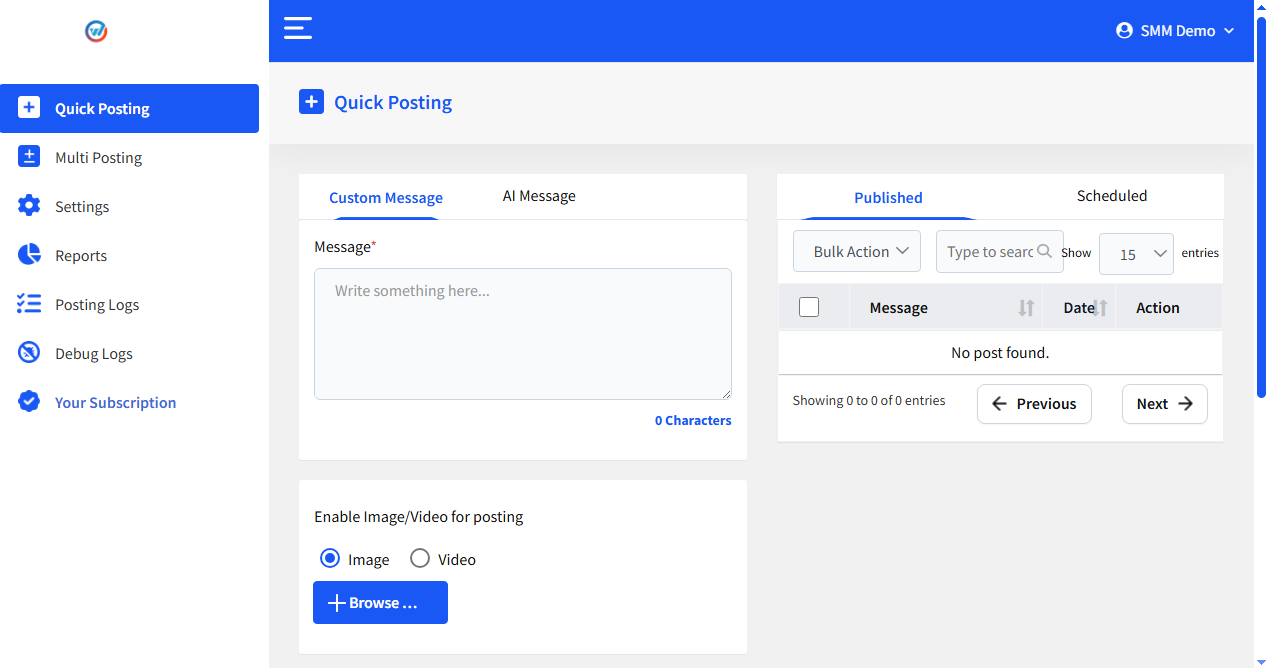Screen dimensions: 1268x668
Task: Toggle the hamburger menu in top bar
Action: tap(298, 28)
